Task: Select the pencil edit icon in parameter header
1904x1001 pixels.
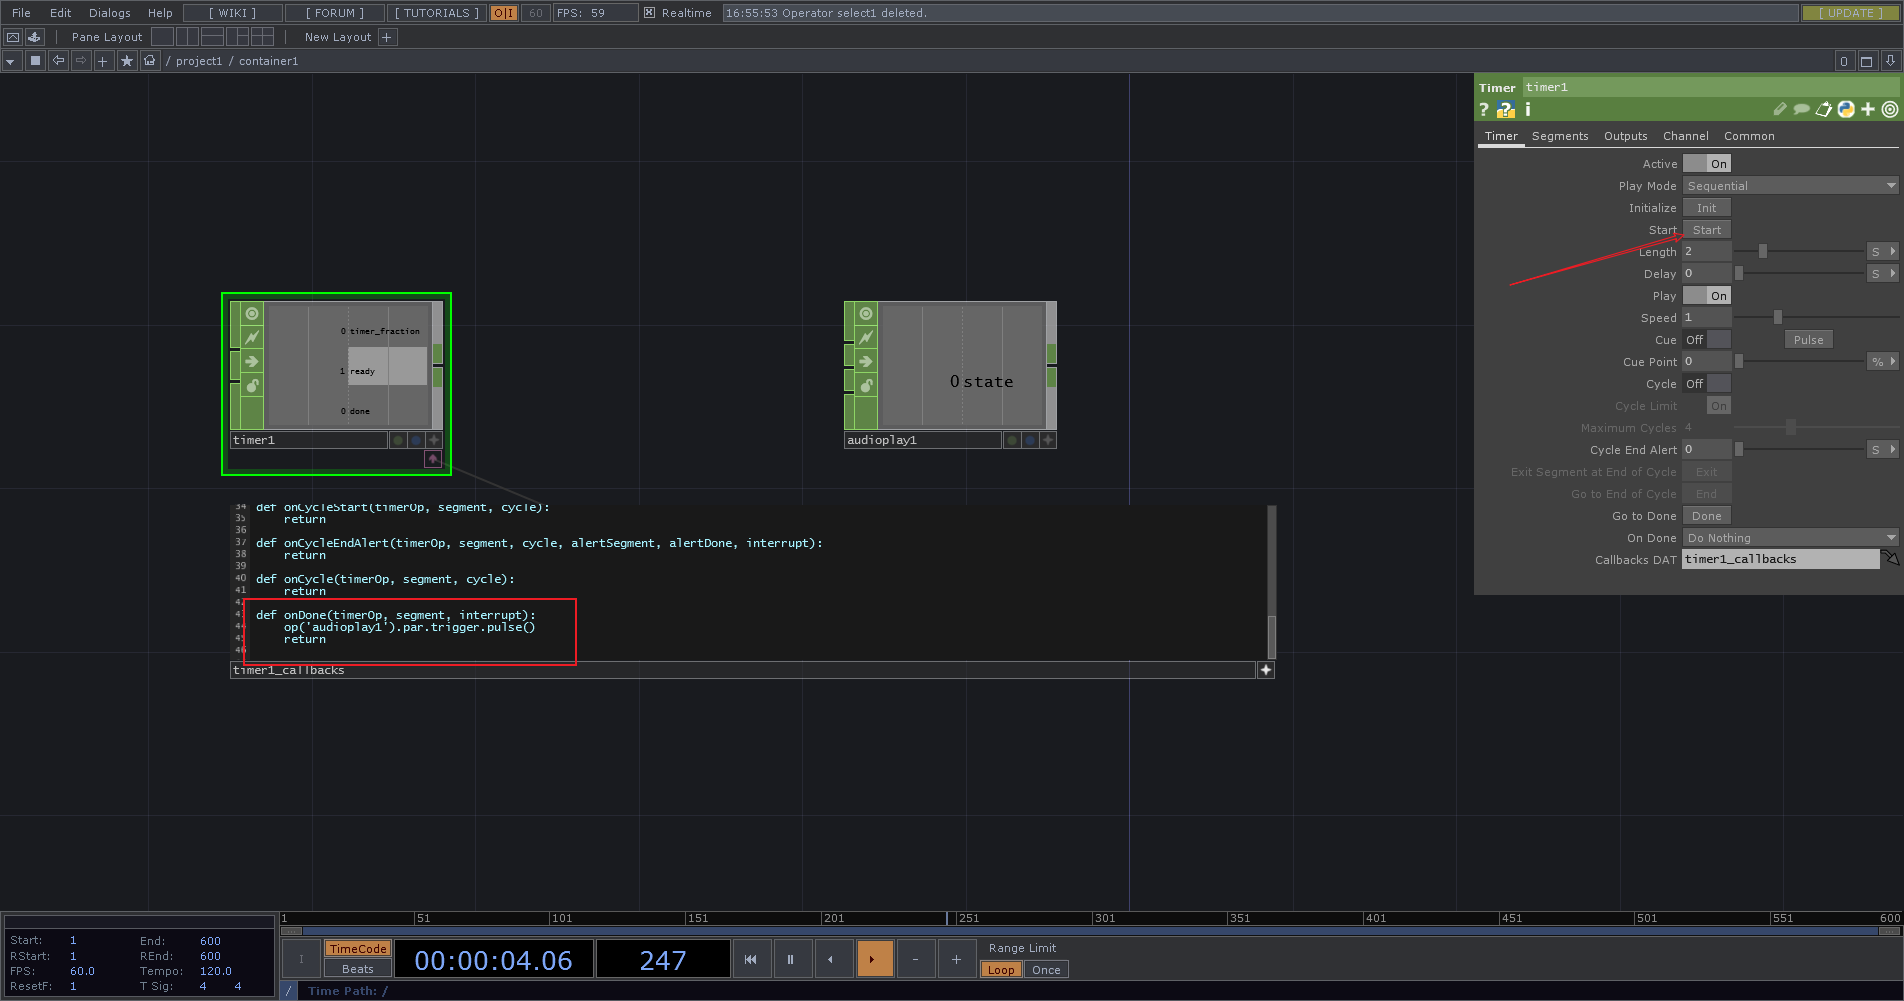Action: point(1780,109)
